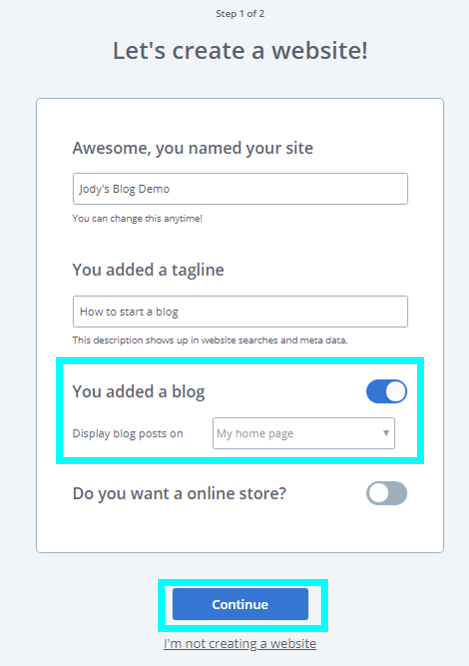Viewport: 469px width, 666px height.
Task: Click the "You added a tagline" heading
Action: click(x=148, y=270)
